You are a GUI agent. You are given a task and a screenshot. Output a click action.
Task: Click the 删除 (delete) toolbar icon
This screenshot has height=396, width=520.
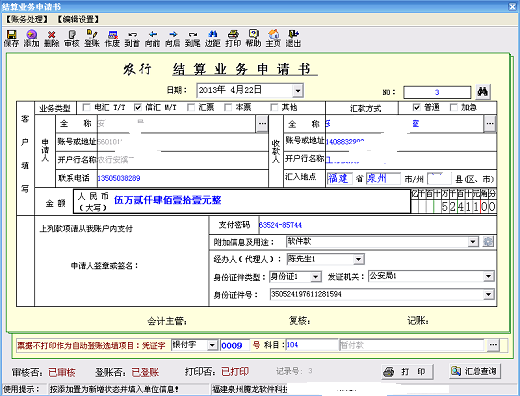pos(52,38)
